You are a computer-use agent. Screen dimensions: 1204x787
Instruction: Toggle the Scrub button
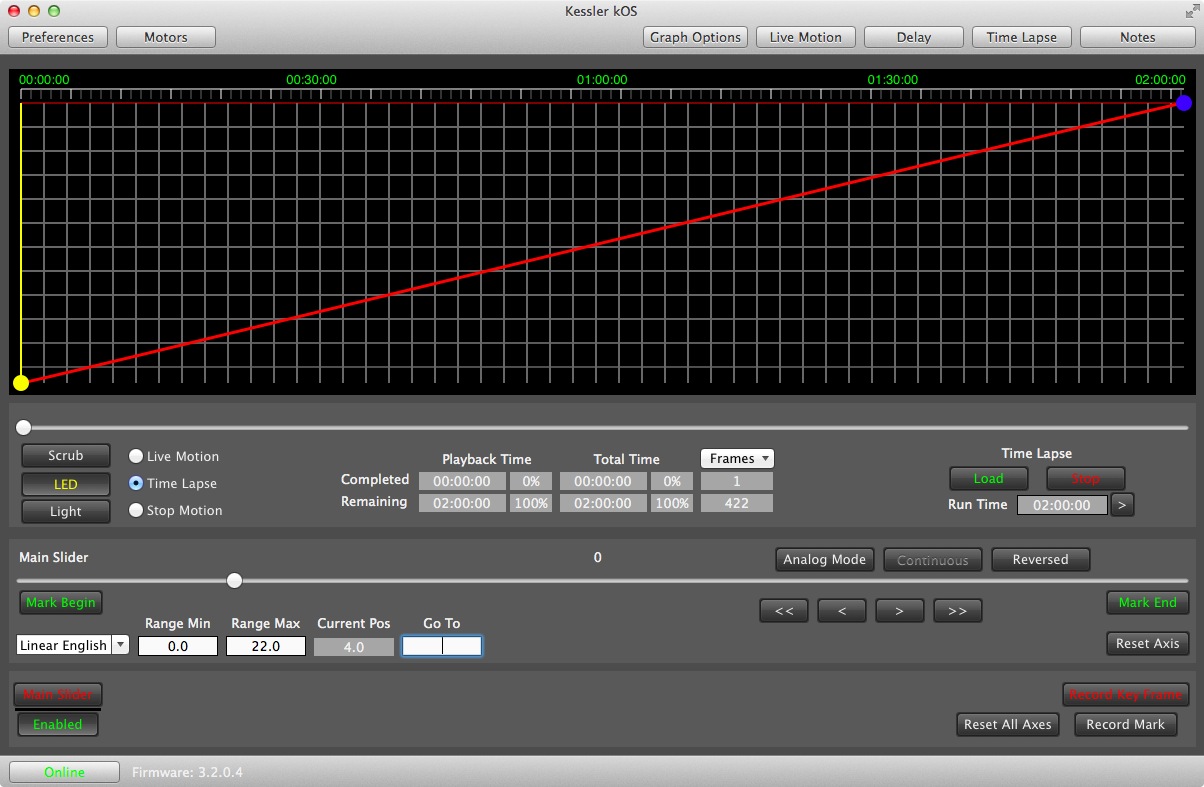[66, 455]
